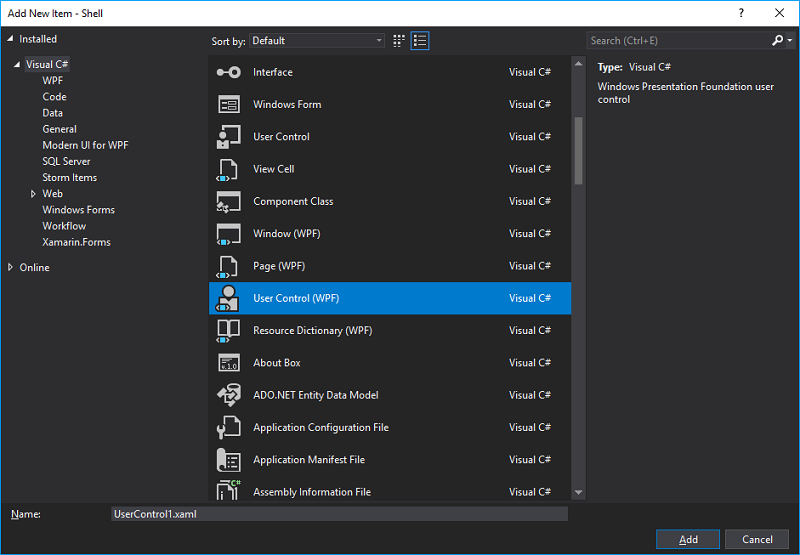Select the Interface template name
This screenshot has height=555, width=800.
(273, 72)
